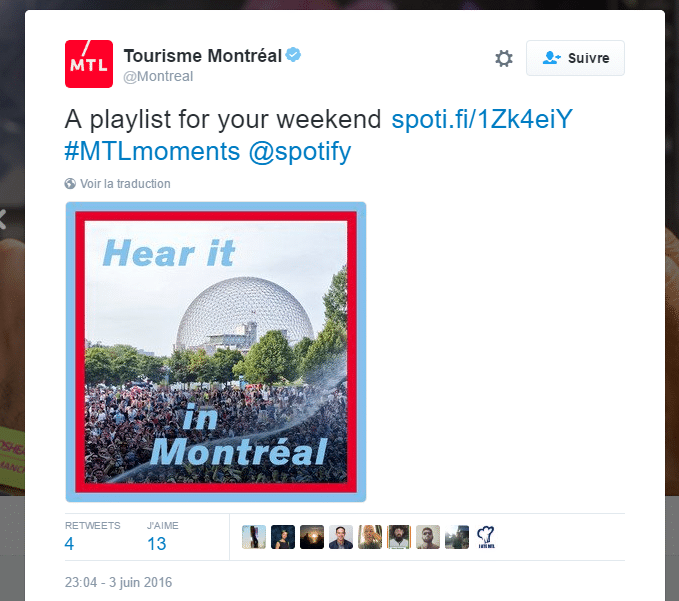Click the globe icon beside traduction
The image size is (679, 601).
click(x=70, y=184)
